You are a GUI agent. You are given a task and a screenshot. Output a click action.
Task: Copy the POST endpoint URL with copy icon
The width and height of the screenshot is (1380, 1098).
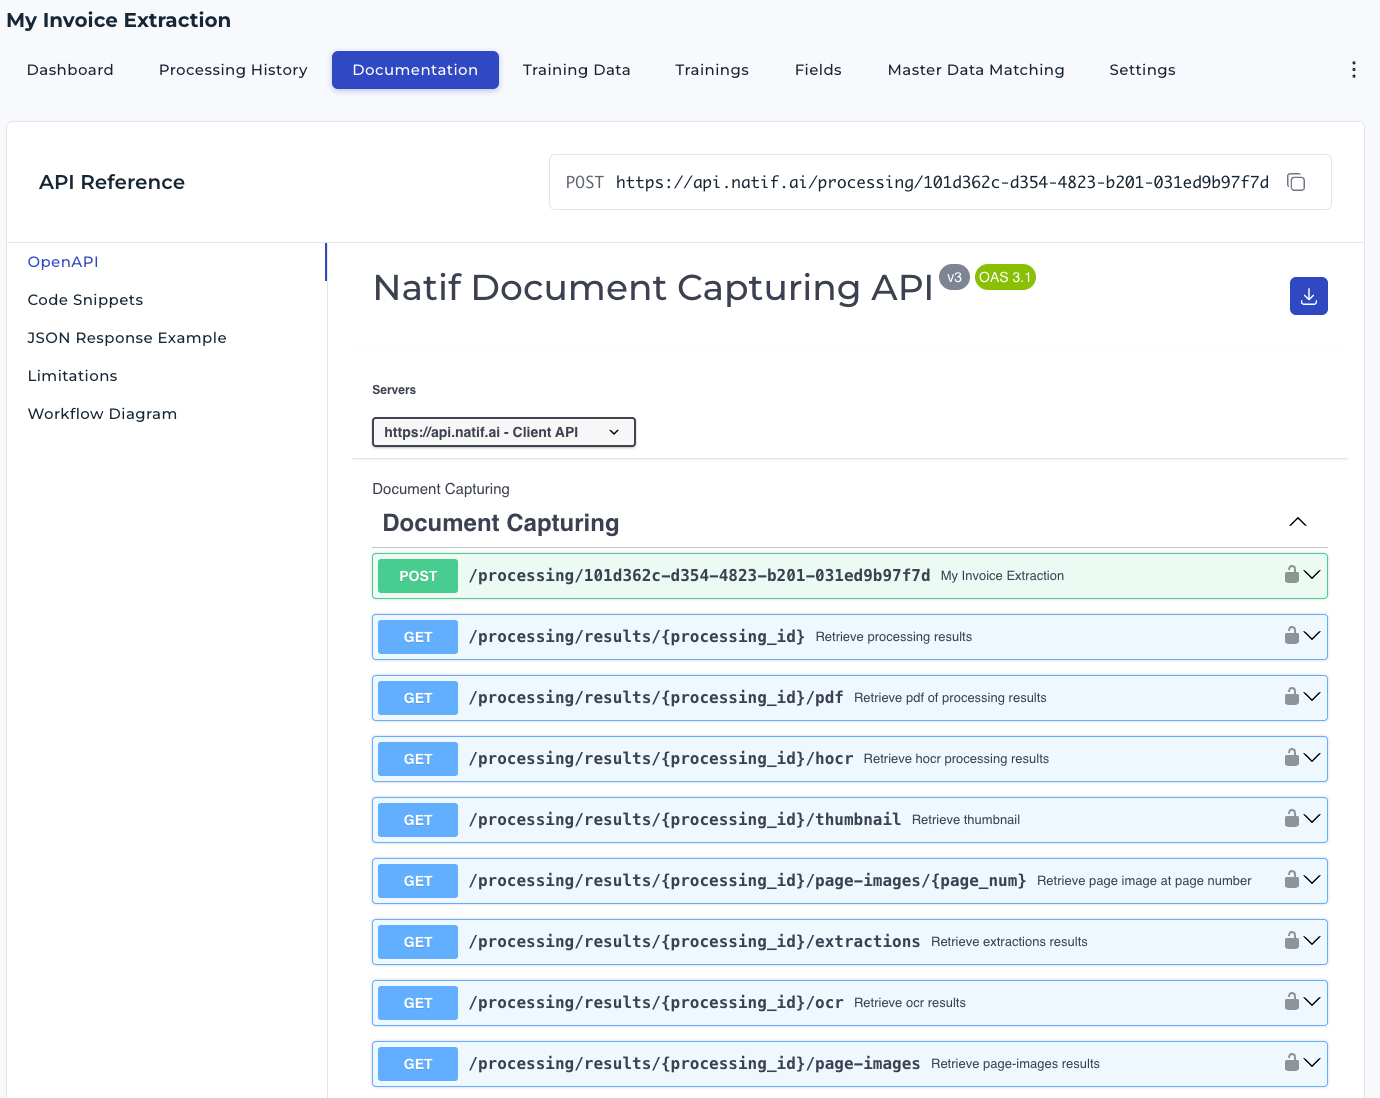point(1296,182)
